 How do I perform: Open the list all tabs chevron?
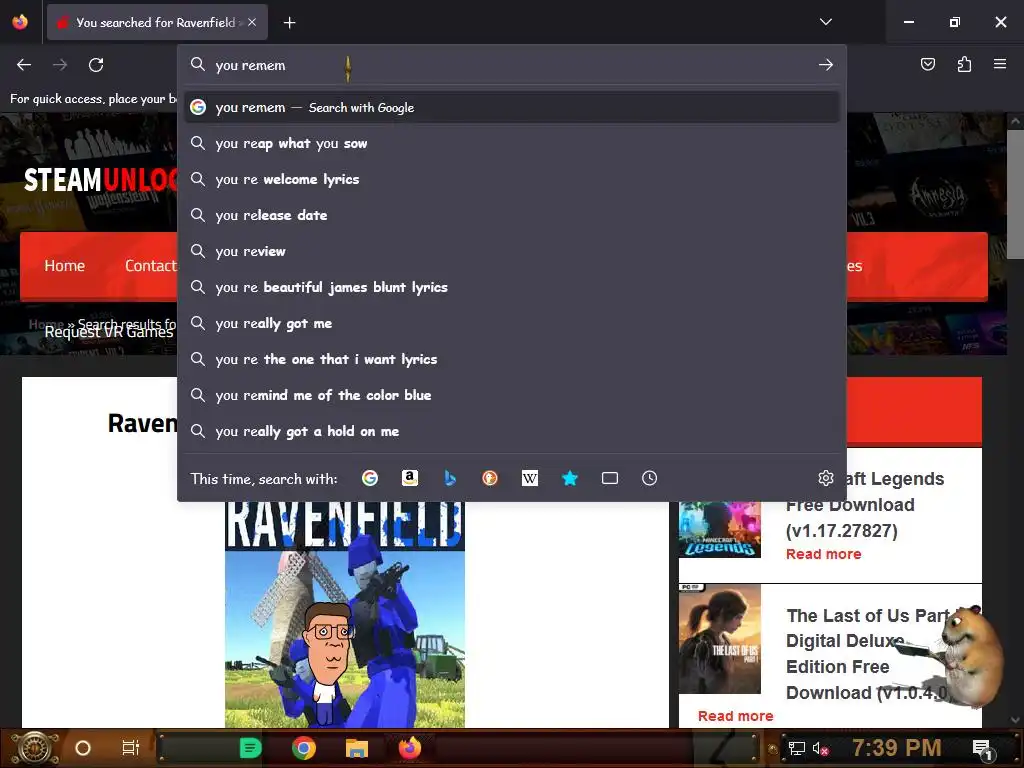(825, 22)
